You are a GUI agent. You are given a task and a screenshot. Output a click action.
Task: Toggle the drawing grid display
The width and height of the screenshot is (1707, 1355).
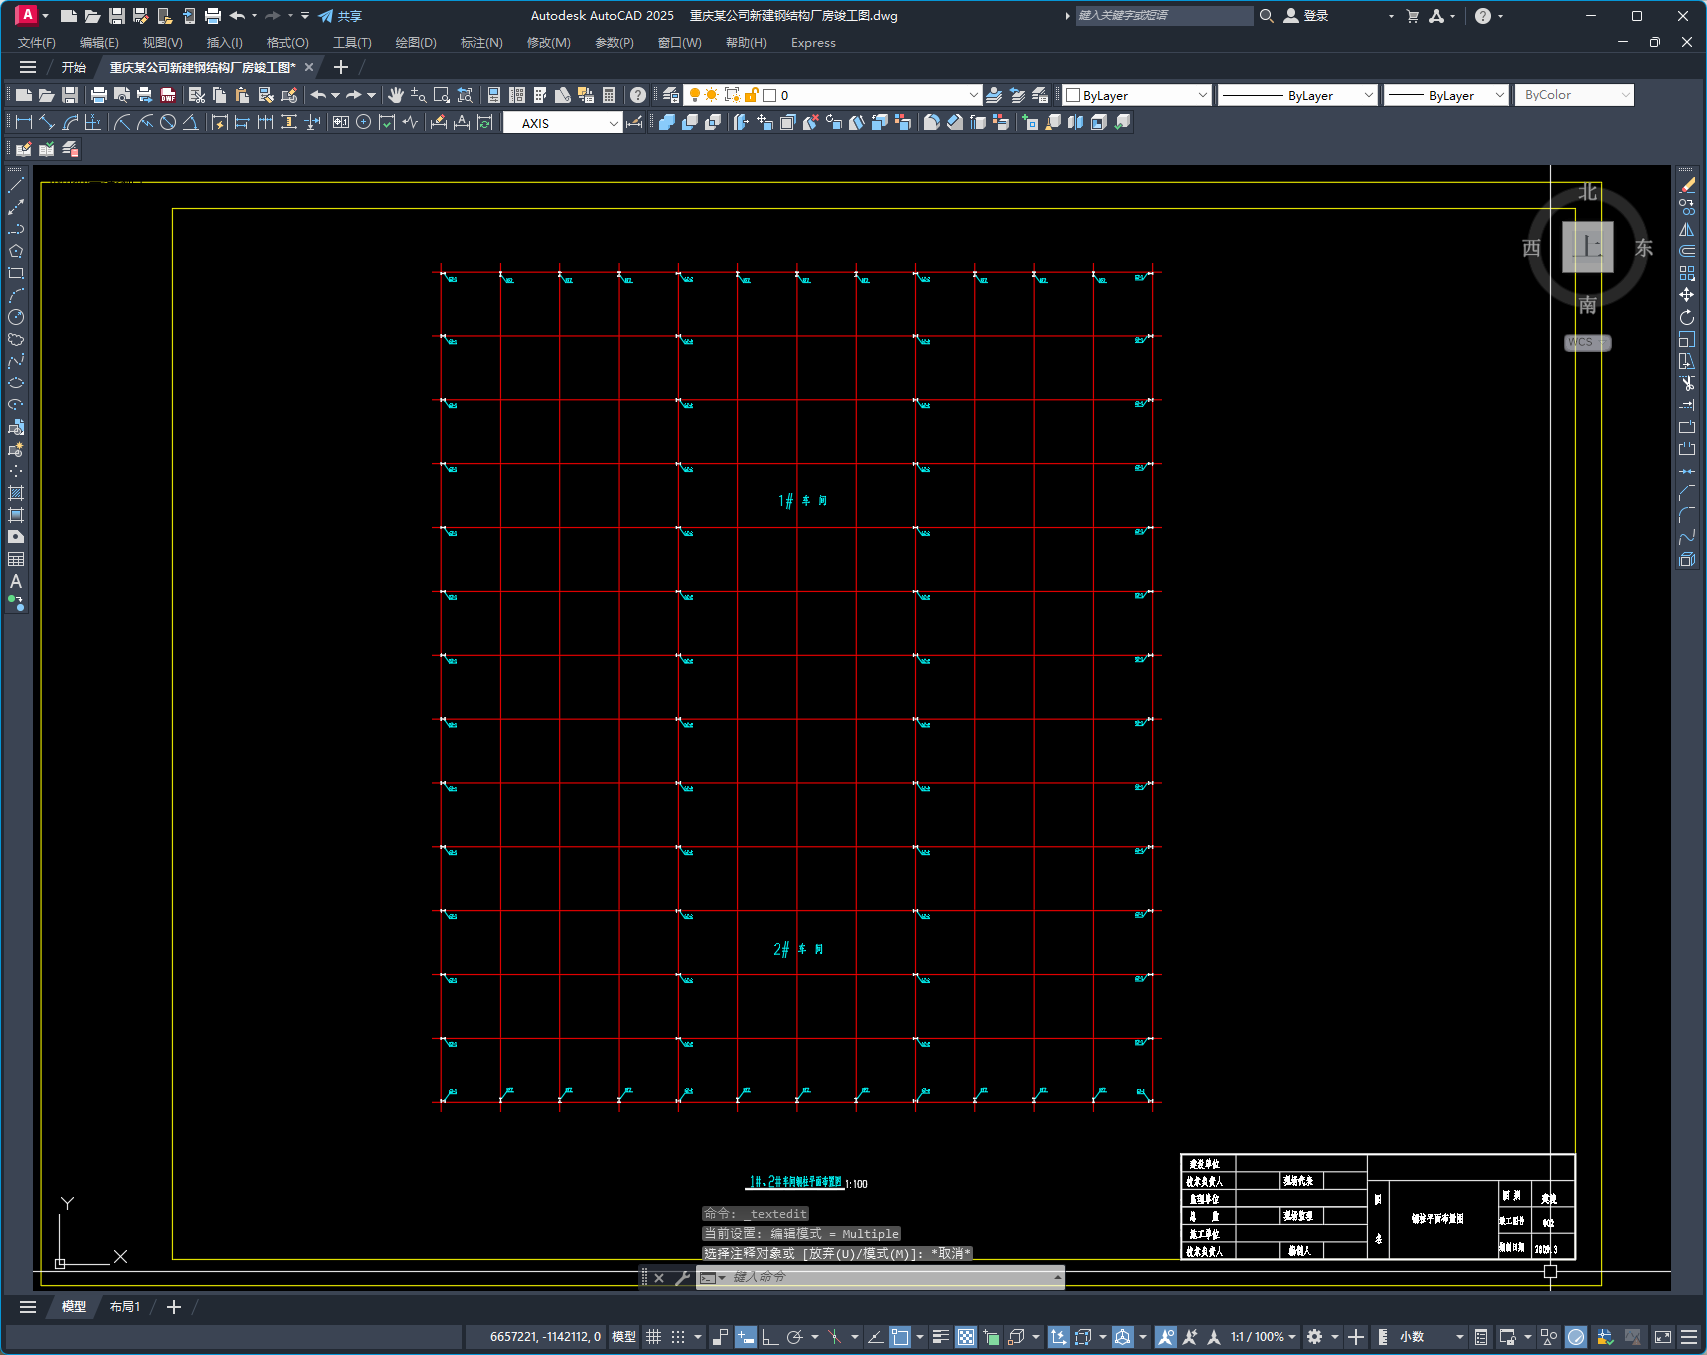654,1337
